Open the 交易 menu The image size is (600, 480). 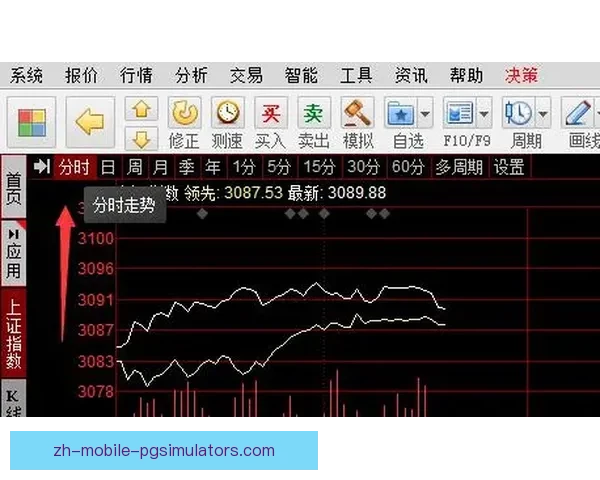pyautogui.click(x=246, y=75)
